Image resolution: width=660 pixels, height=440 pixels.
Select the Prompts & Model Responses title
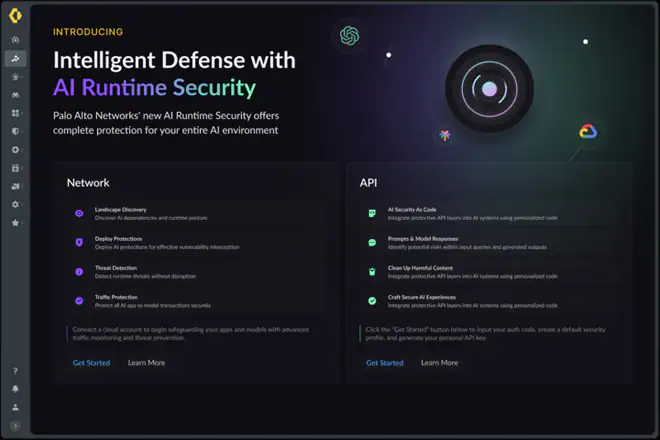(x=423, y=239)
